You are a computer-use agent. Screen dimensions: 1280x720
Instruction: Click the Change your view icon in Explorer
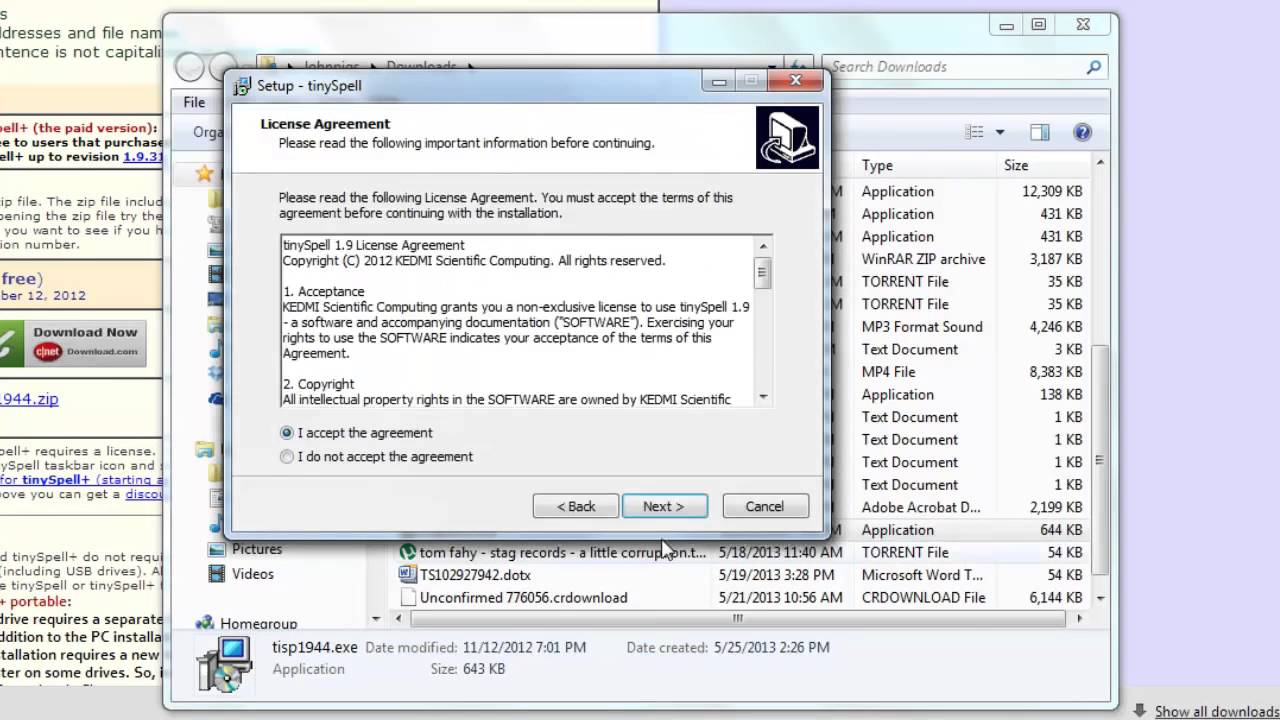[975, 132]
